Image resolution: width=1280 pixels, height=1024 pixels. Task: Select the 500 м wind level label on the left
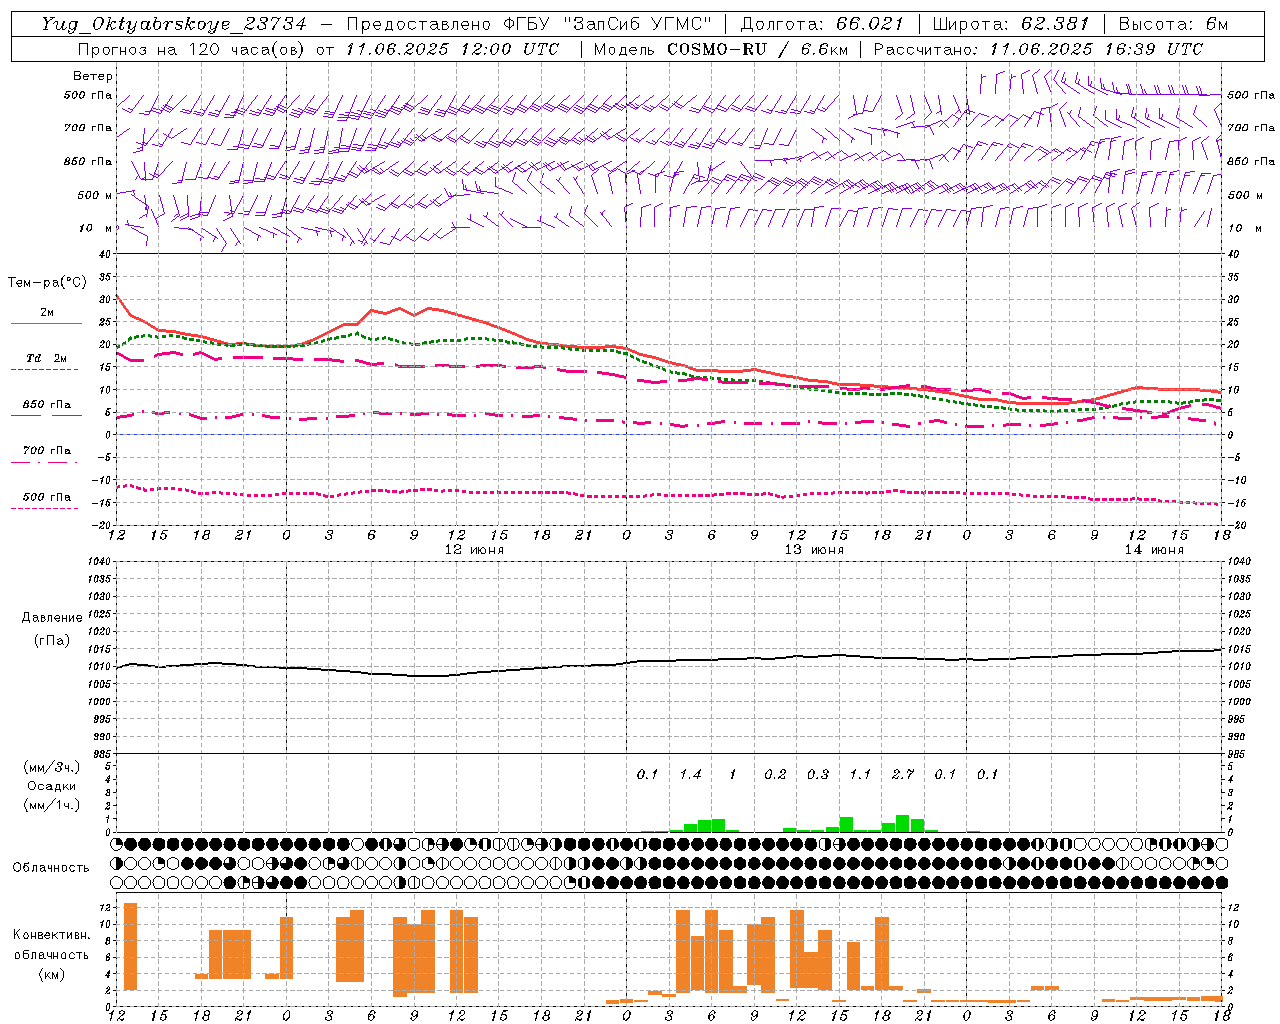[x=95, y=195]
